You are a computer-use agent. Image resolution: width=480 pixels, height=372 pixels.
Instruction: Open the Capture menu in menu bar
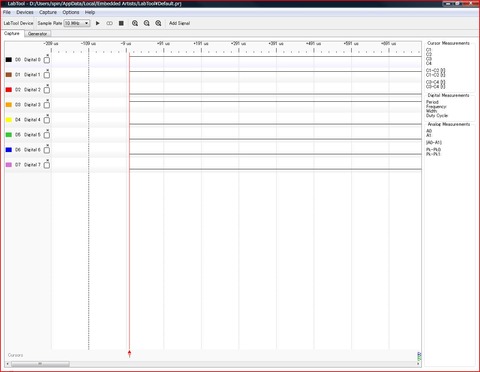coord(48,12)
